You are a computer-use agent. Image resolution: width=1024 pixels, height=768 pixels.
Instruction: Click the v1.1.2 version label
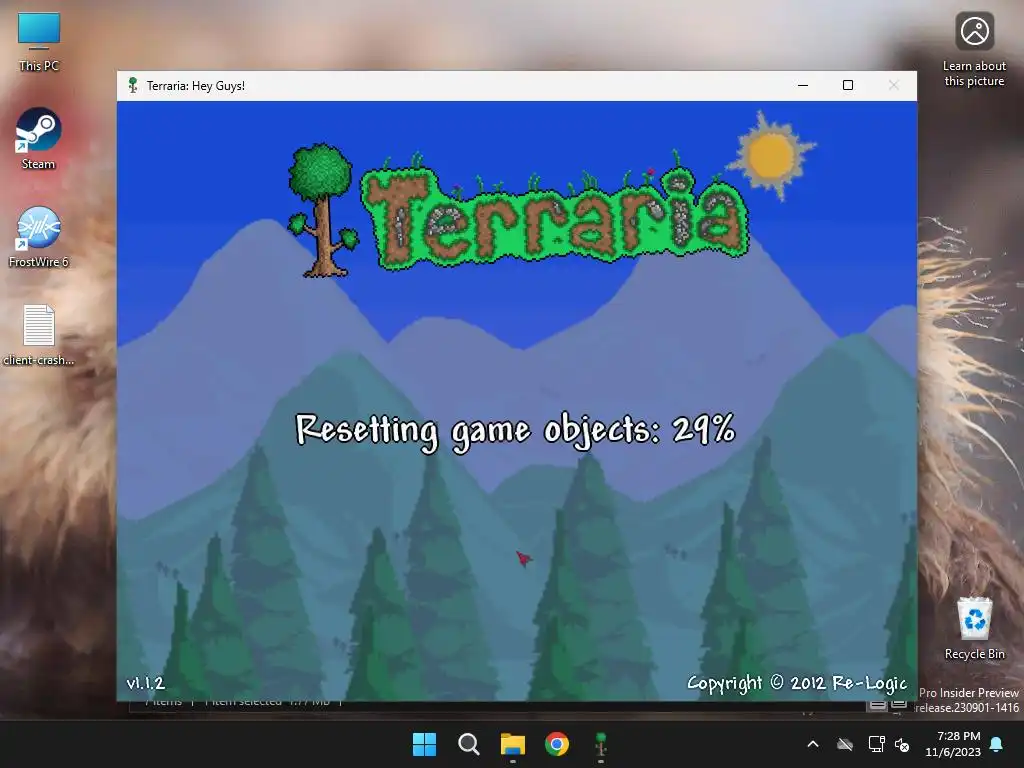pos(145,683)
